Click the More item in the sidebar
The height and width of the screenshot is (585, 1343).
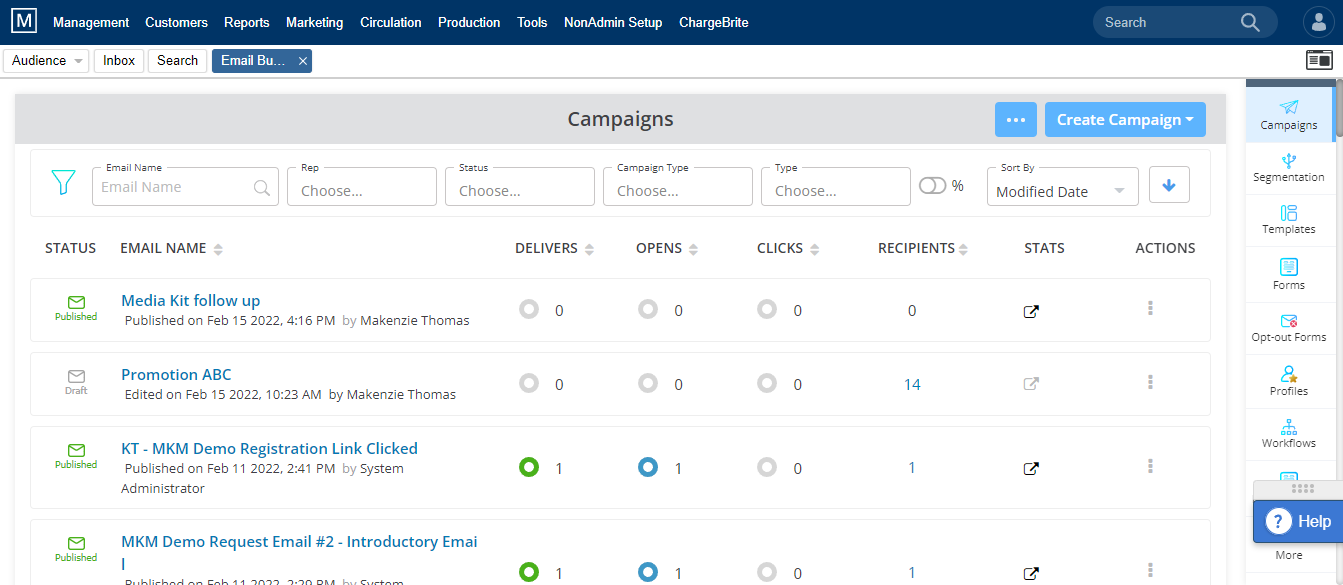tap(1289, 555)
